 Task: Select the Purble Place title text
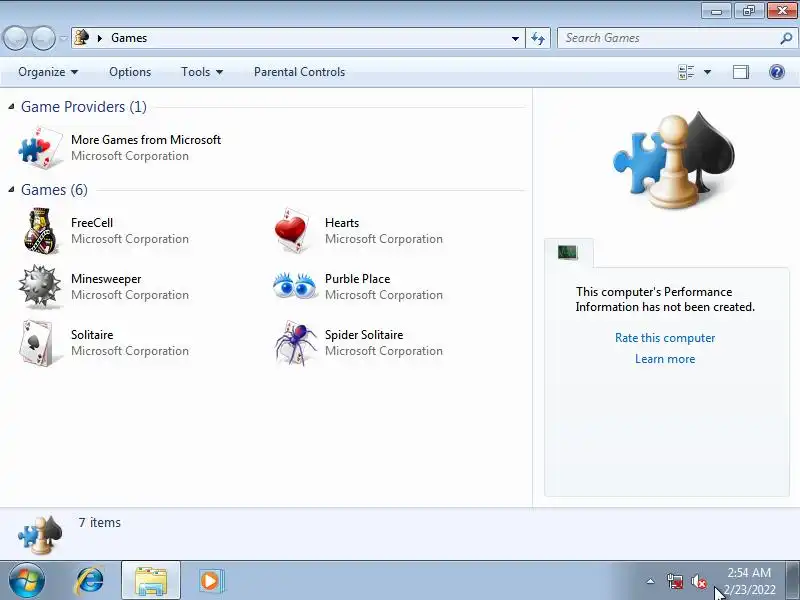point(358,279)
